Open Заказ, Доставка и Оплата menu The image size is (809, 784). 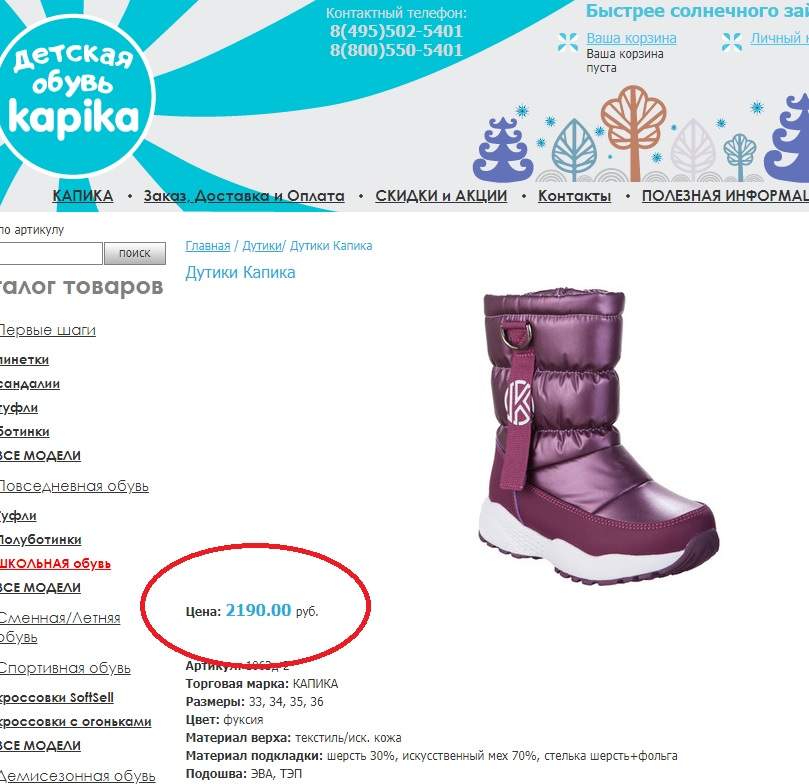[244, 196]
